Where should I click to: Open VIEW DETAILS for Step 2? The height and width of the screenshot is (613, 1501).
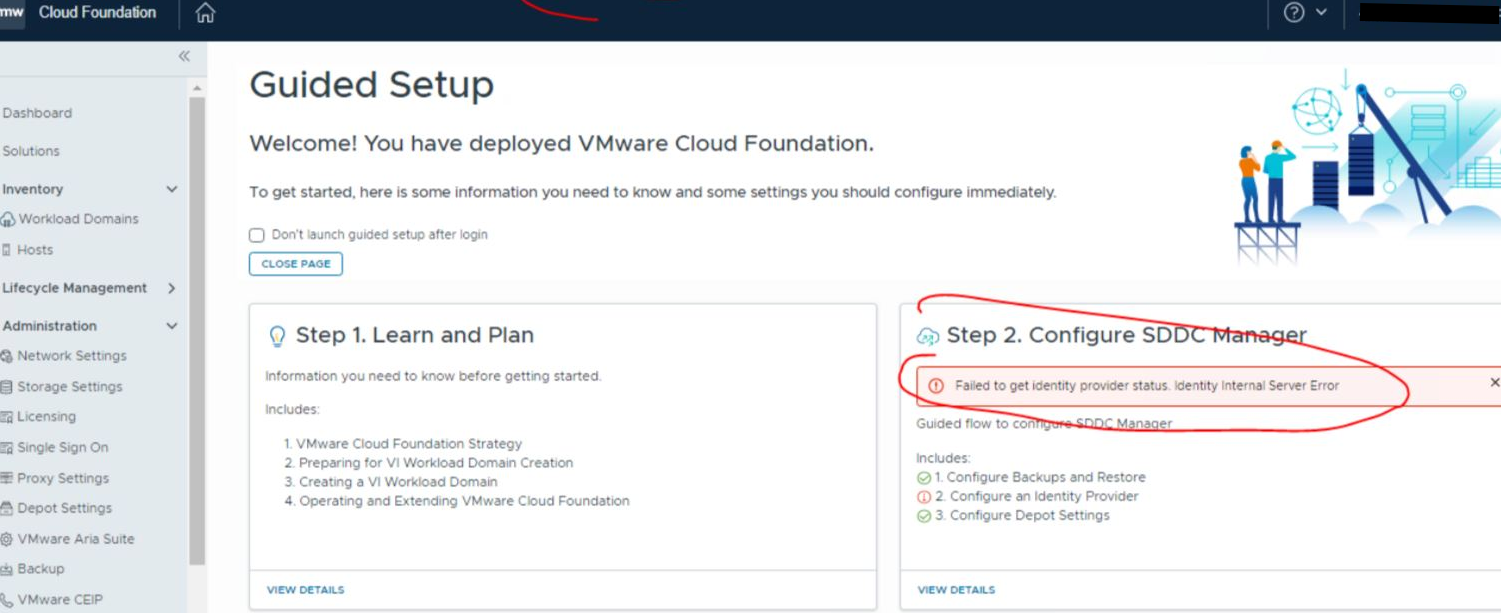(x=956, y=590)
